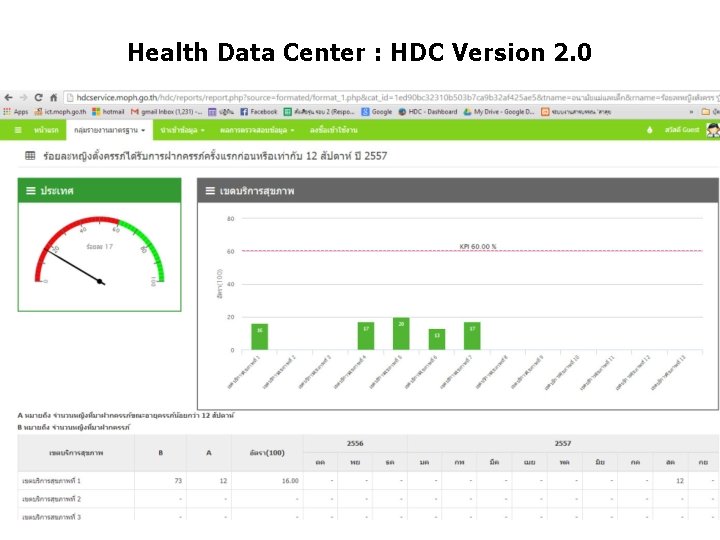Click the bar for health region 1
The image size is (720, 540).
[x=259, y=337]
